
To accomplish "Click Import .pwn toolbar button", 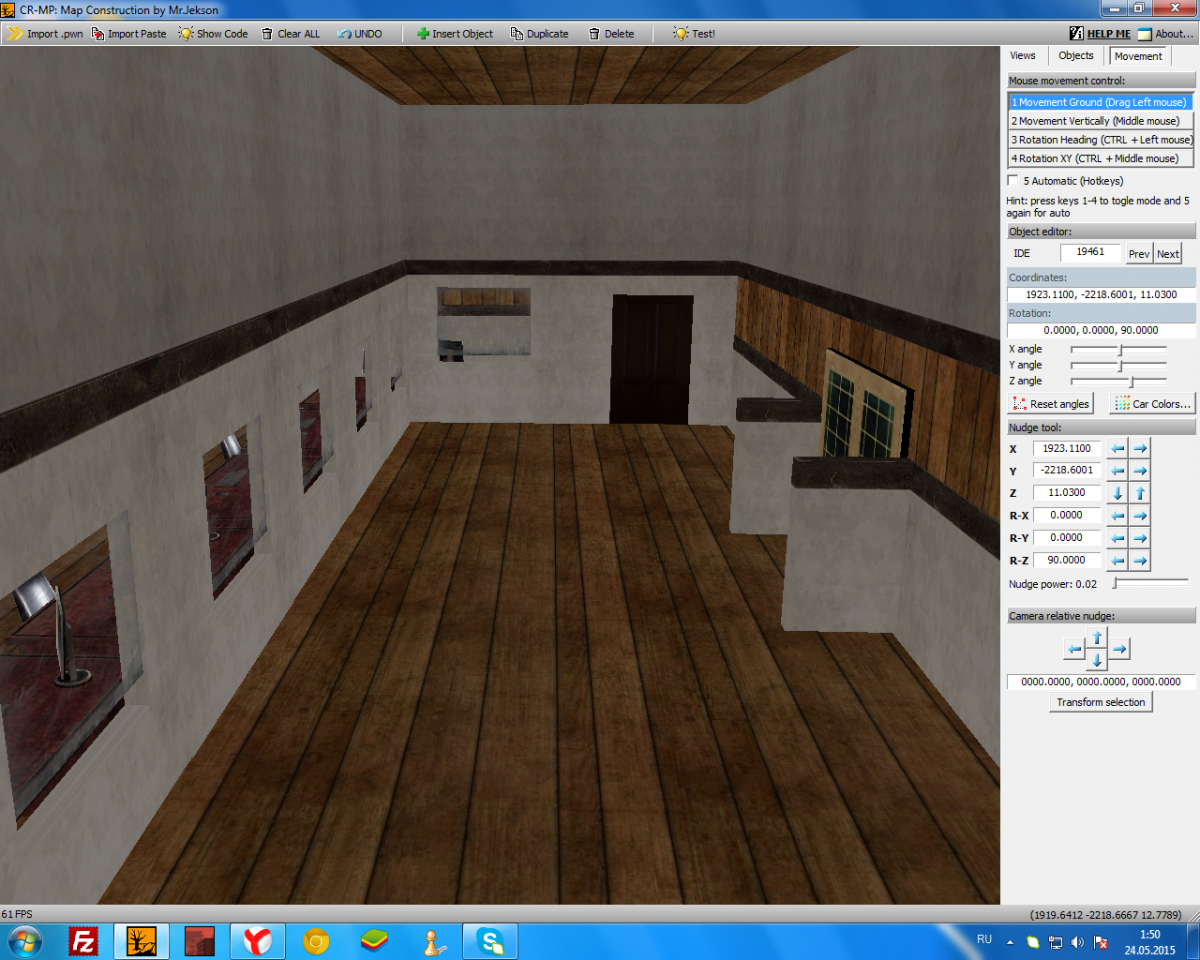I will click(x=46, y=33).
